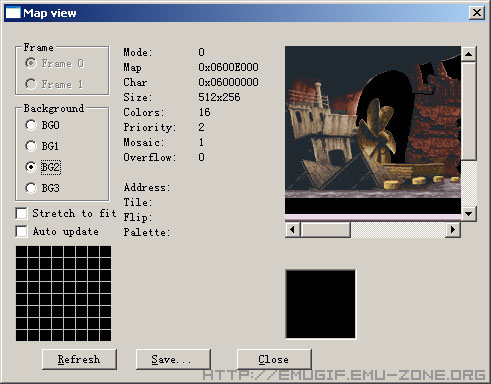Click the Save... button
Viewport: 491px width, 384px height.
point(173,359)
